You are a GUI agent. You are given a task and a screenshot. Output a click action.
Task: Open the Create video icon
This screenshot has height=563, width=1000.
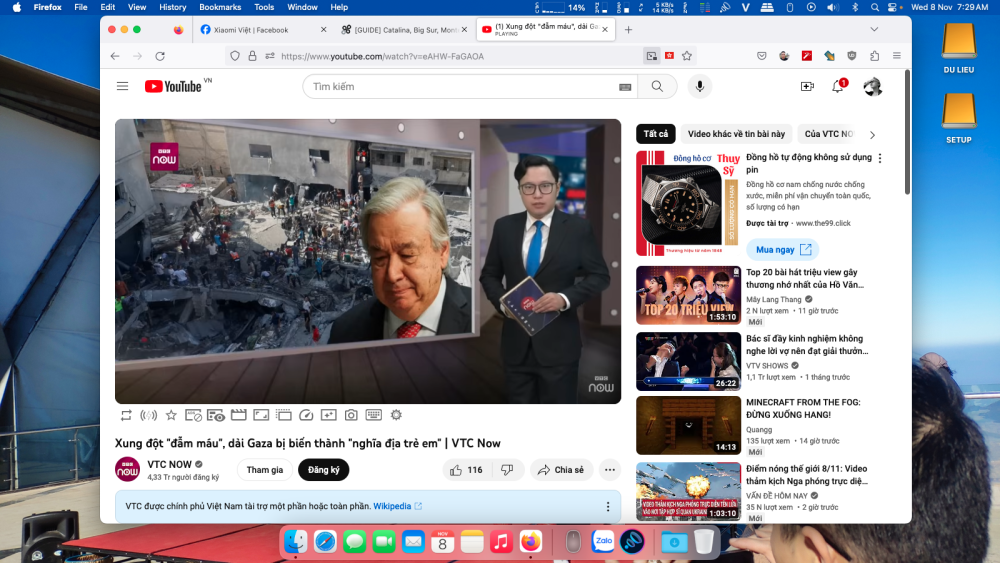coord(807,86)
